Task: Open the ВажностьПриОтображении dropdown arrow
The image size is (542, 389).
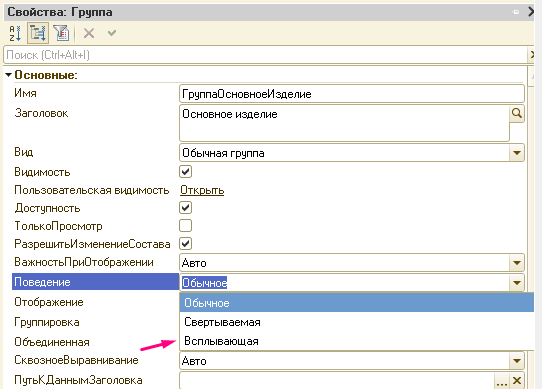Action: [x=517, y=263]
